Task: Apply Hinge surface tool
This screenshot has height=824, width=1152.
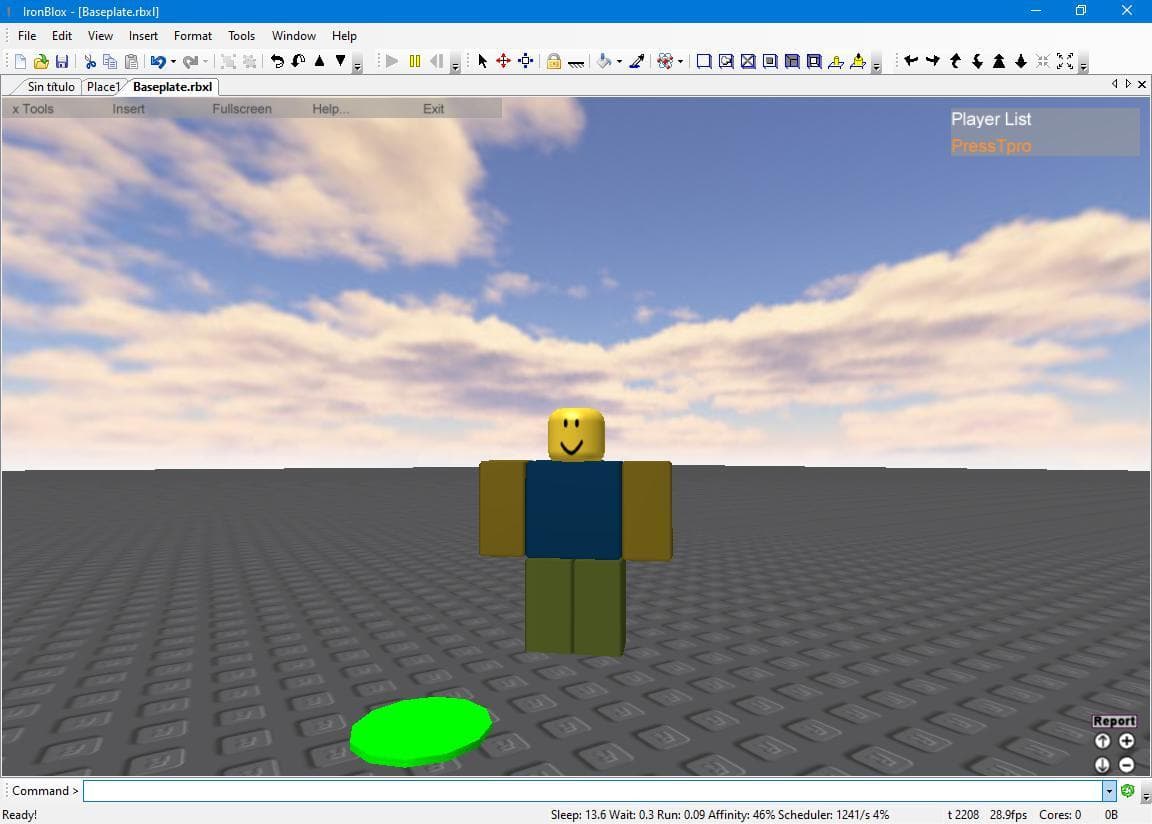Action: point(835,62)
